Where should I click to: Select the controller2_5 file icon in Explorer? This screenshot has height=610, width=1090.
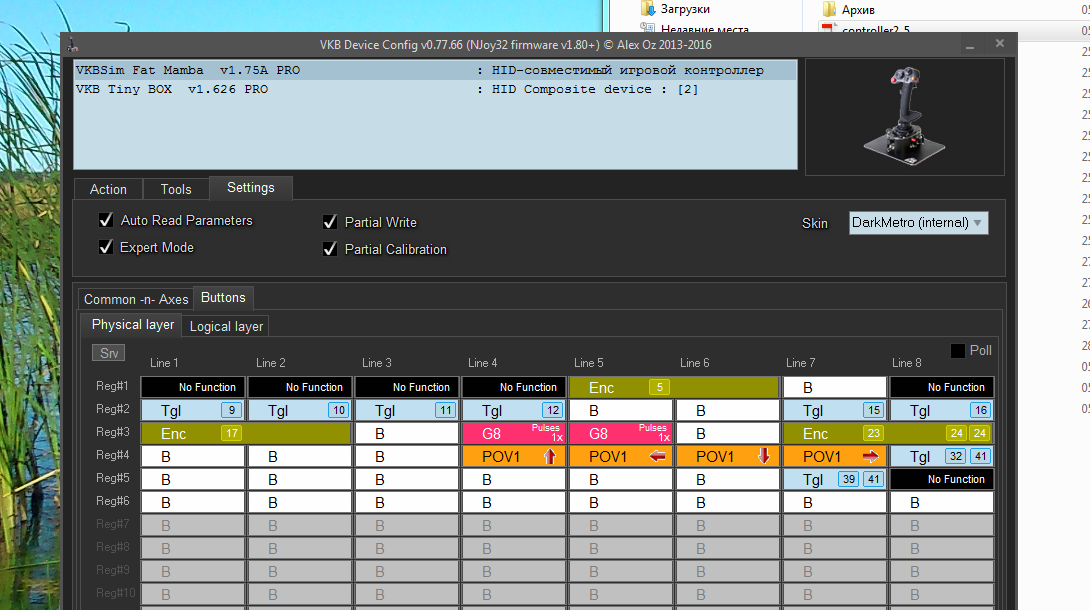[828, 30]
